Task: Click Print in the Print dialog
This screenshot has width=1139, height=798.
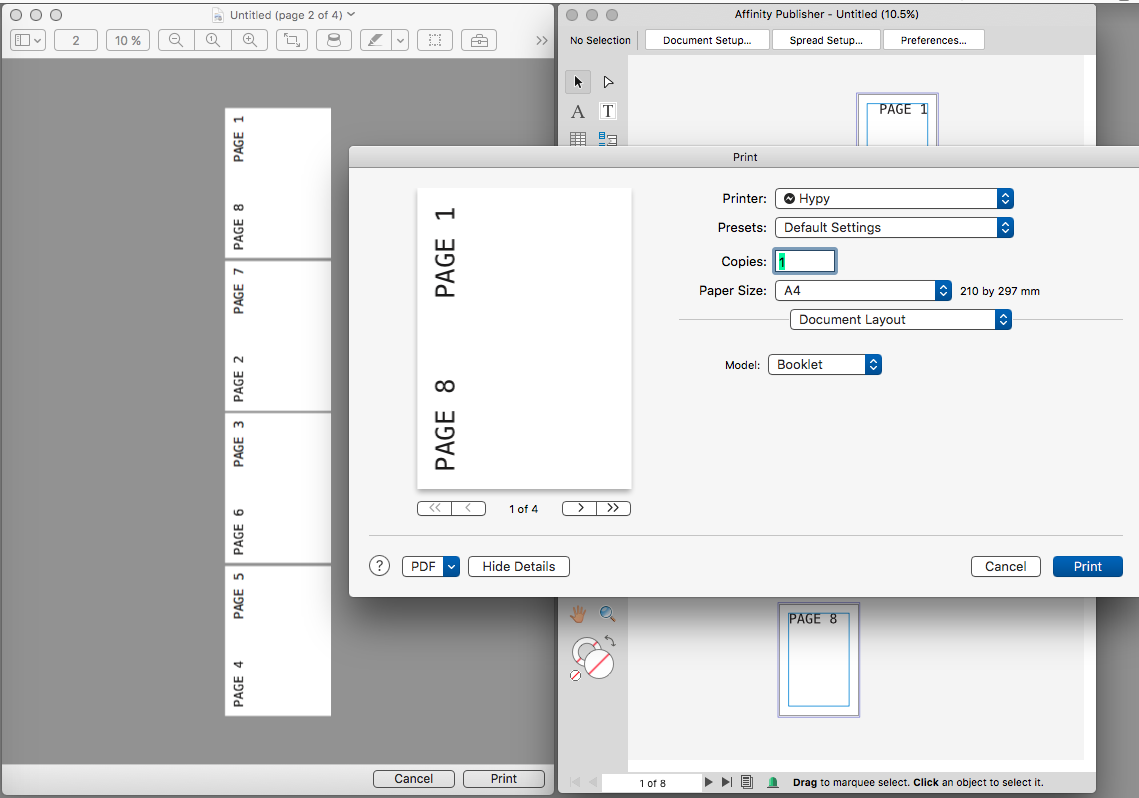Action: [x=1087, y=566]
